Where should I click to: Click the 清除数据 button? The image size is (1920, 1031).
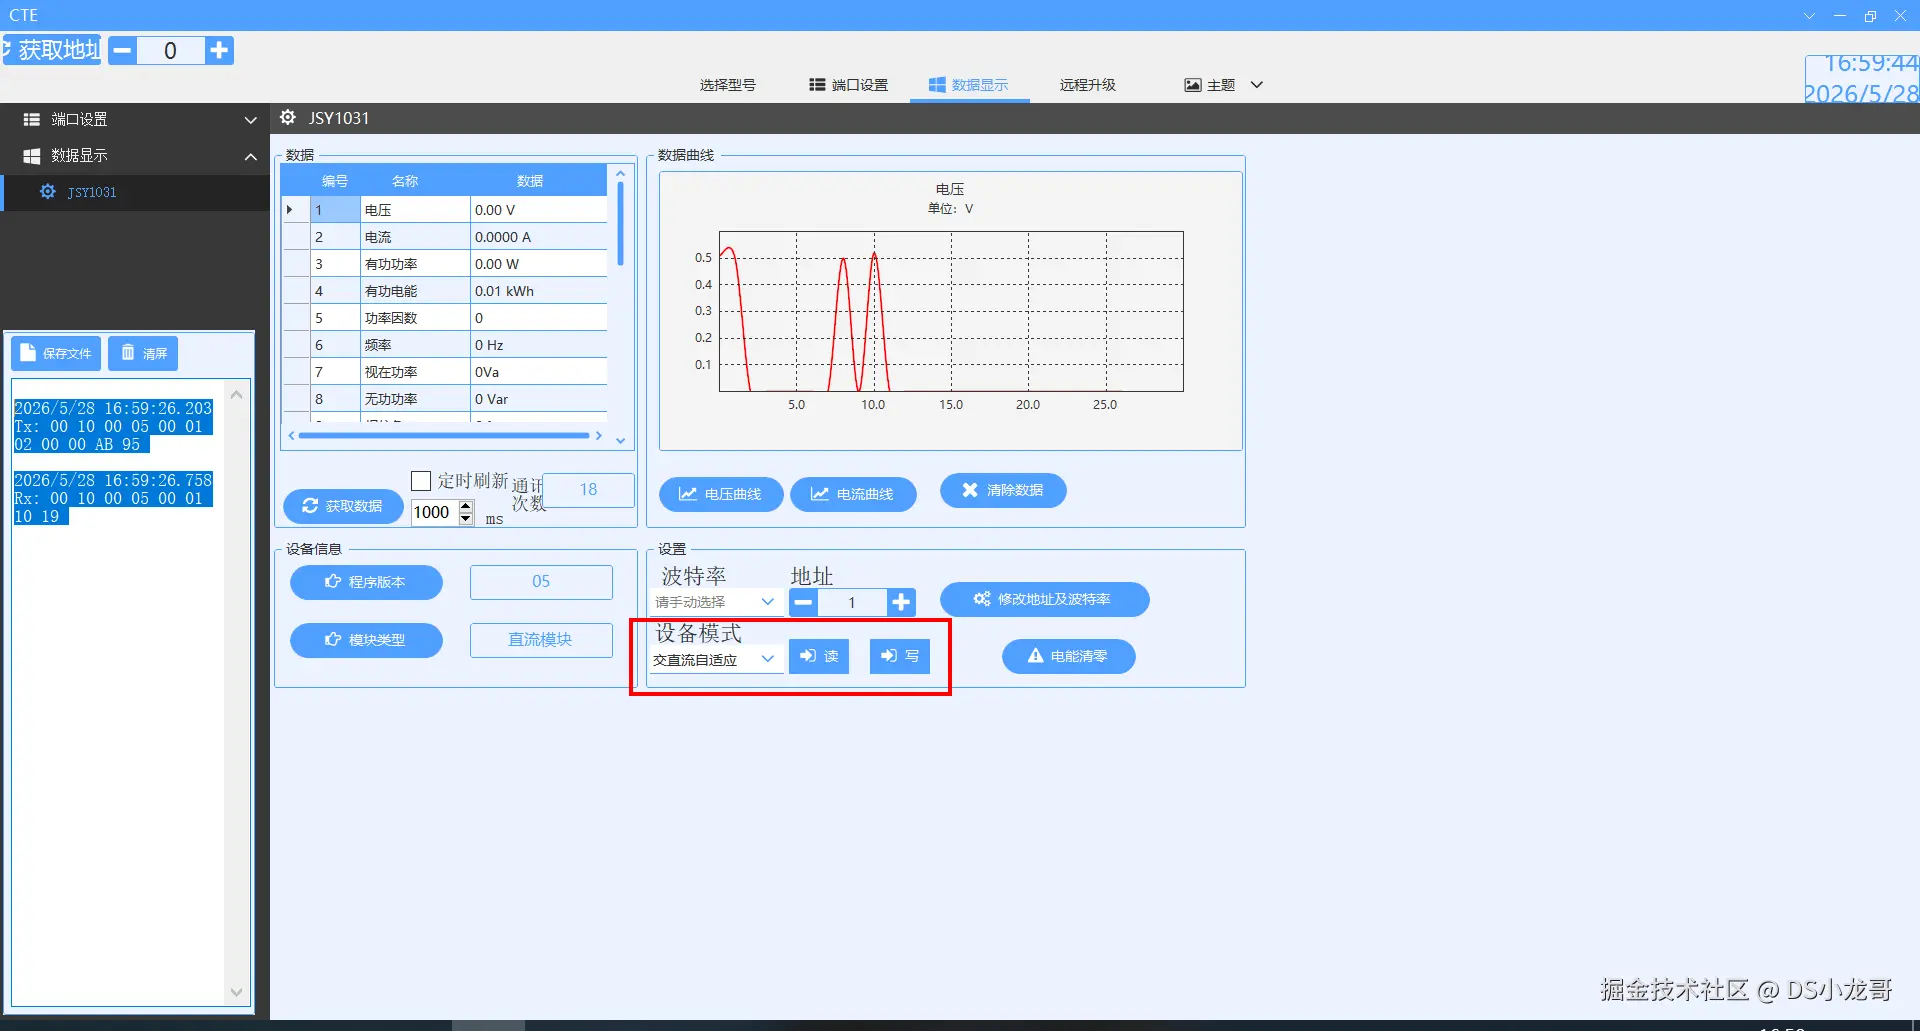[x=1003, y=490]
